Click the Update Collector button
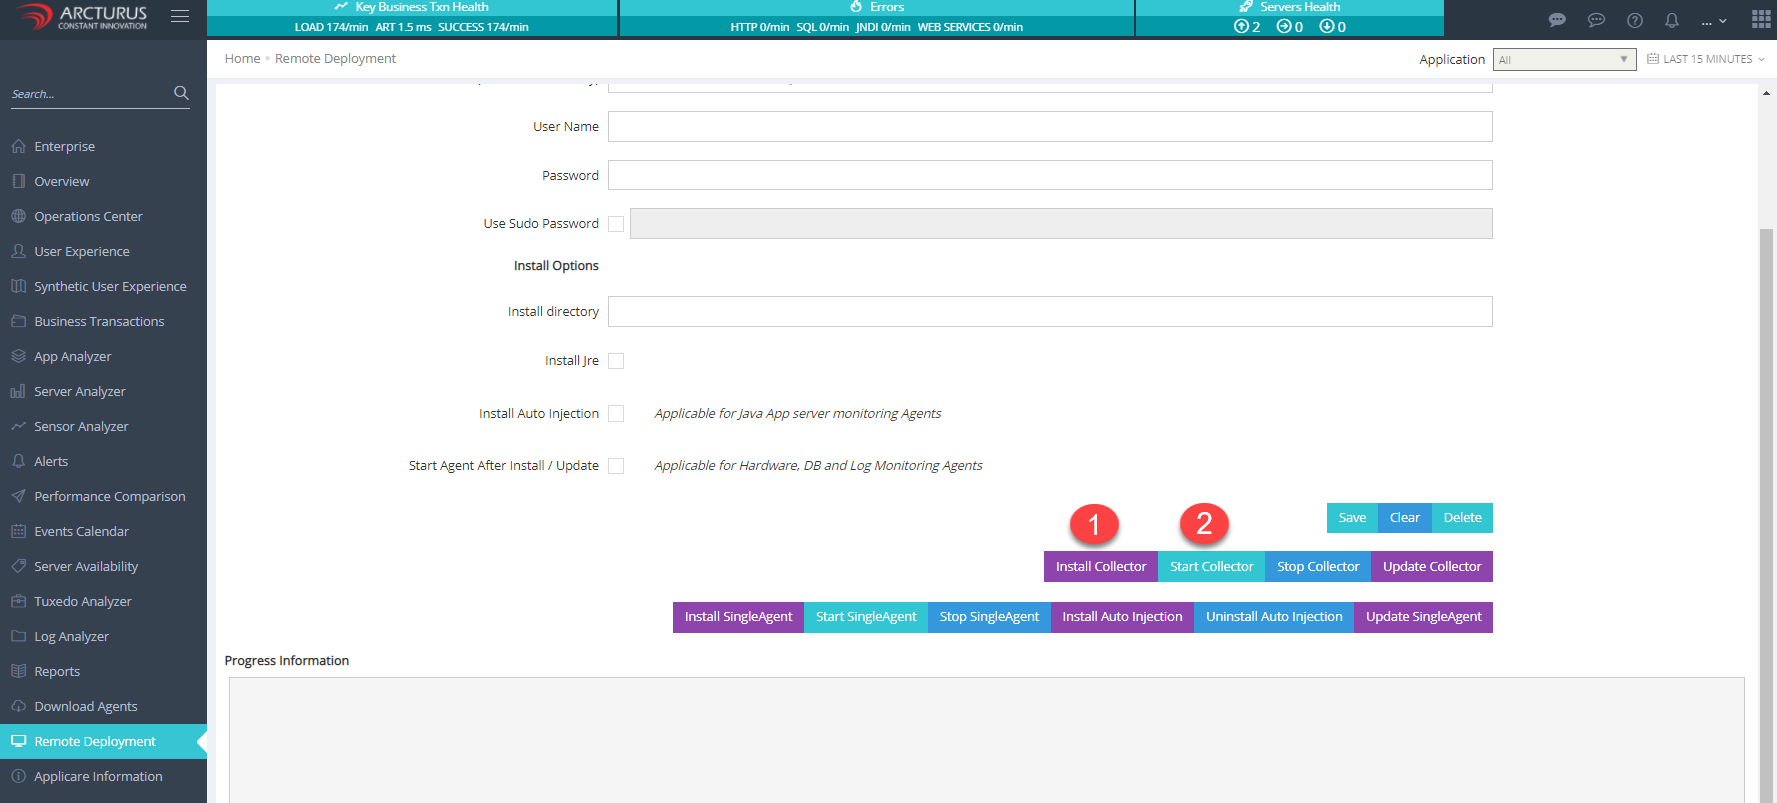The image size is (1777, 803). (x=1432, y=567)
